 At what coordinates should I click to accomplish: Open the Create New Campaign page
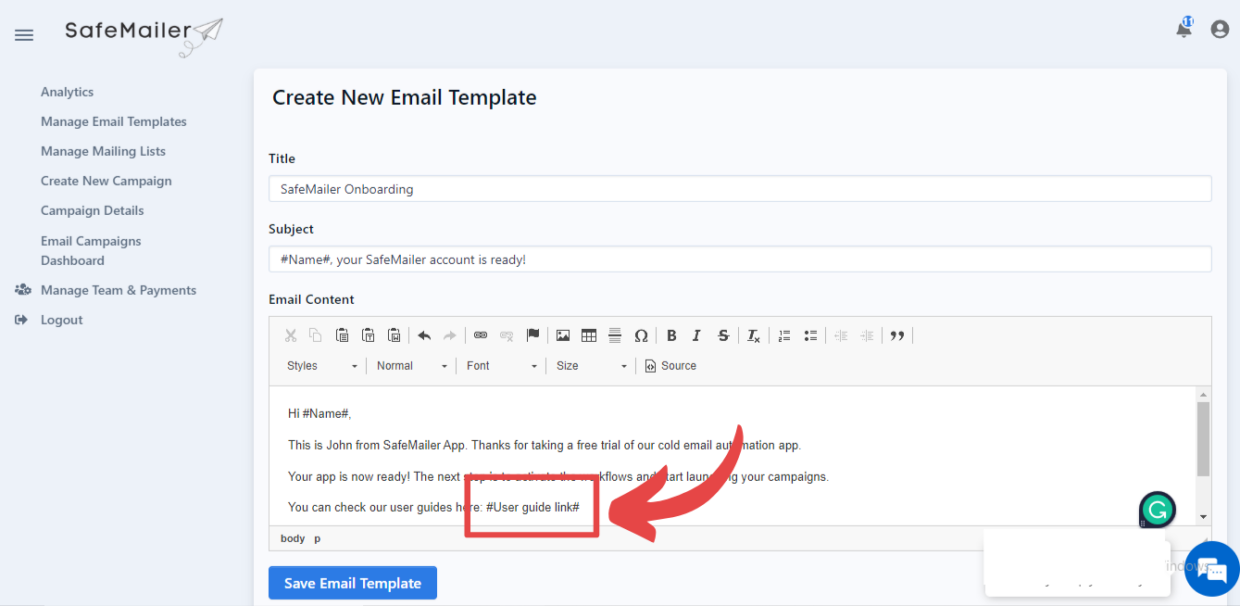[106, 180]
